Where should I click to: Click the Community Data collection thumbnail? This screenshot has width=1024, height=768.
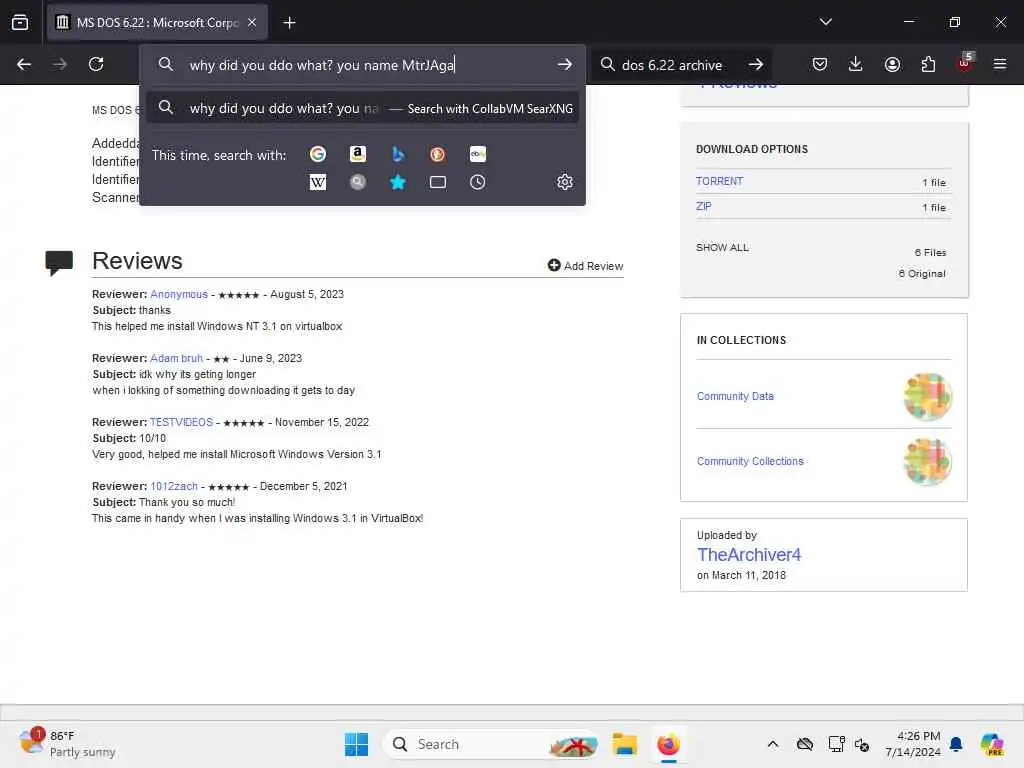pyautogui.click(x=927, y=396)
